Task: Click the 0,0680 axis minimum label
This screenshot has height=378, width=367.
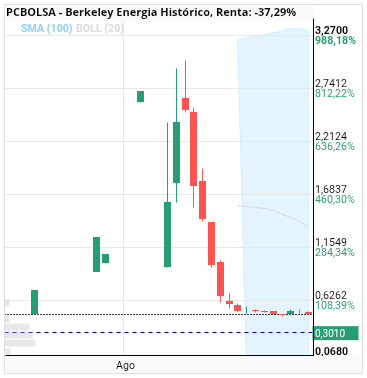Action: [x=331, y=351]
